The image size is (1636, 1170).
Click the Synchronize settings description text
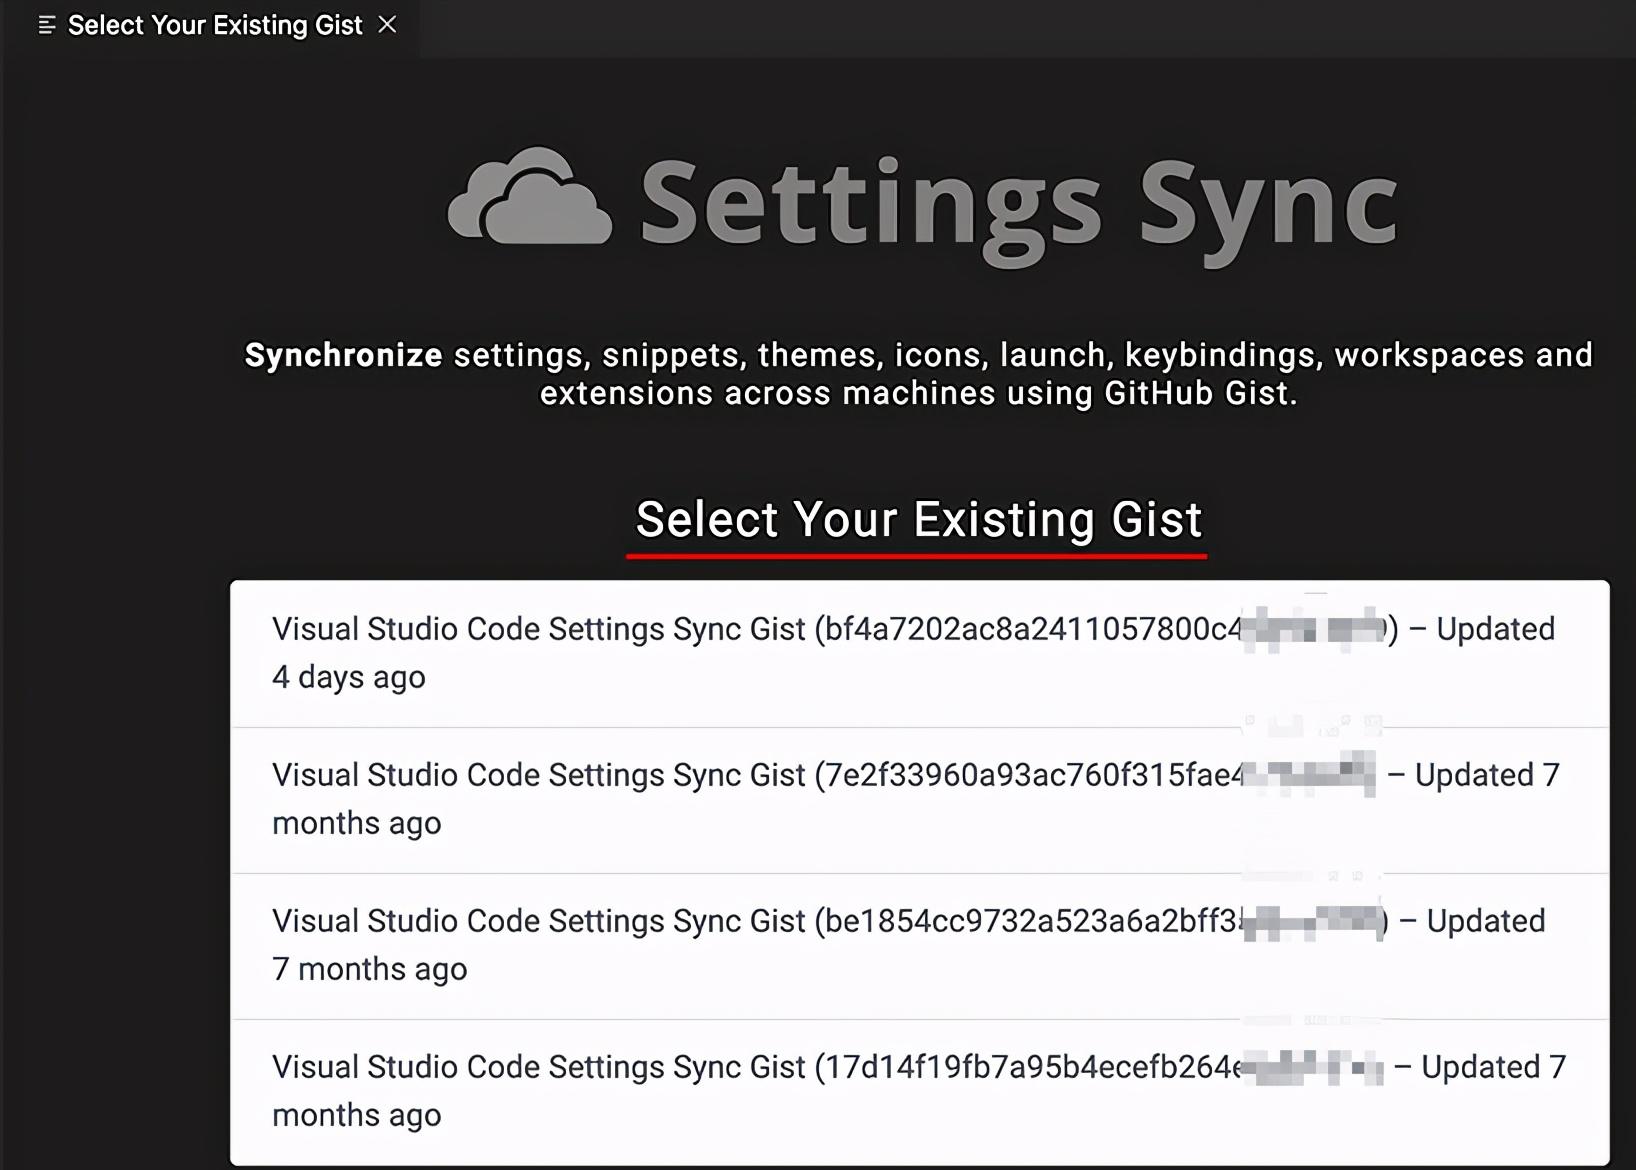918,374
